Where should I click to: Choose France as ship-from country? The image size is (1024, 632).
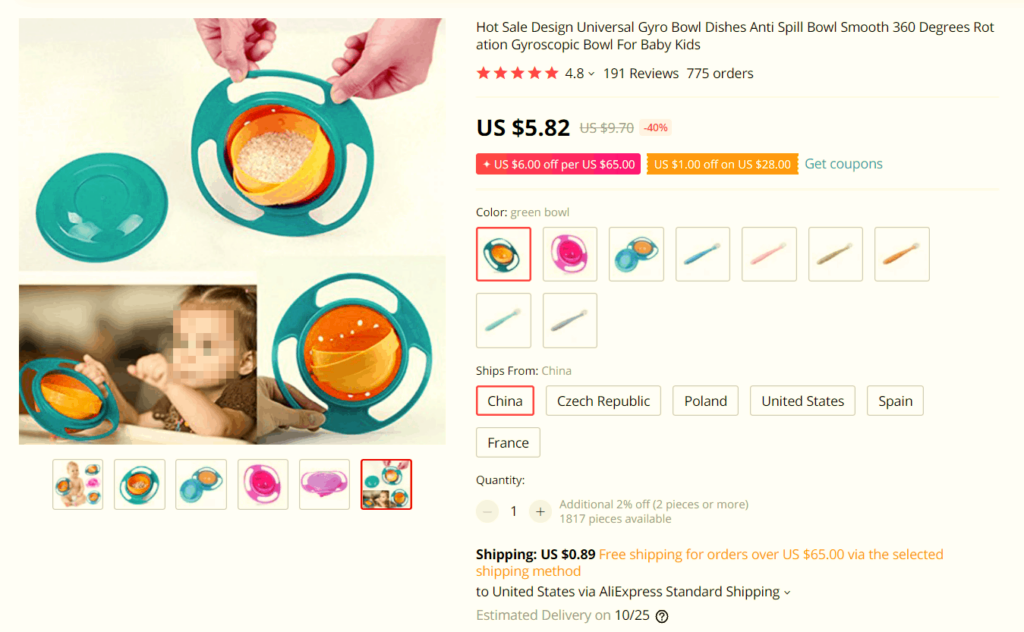tap(508, 442)
